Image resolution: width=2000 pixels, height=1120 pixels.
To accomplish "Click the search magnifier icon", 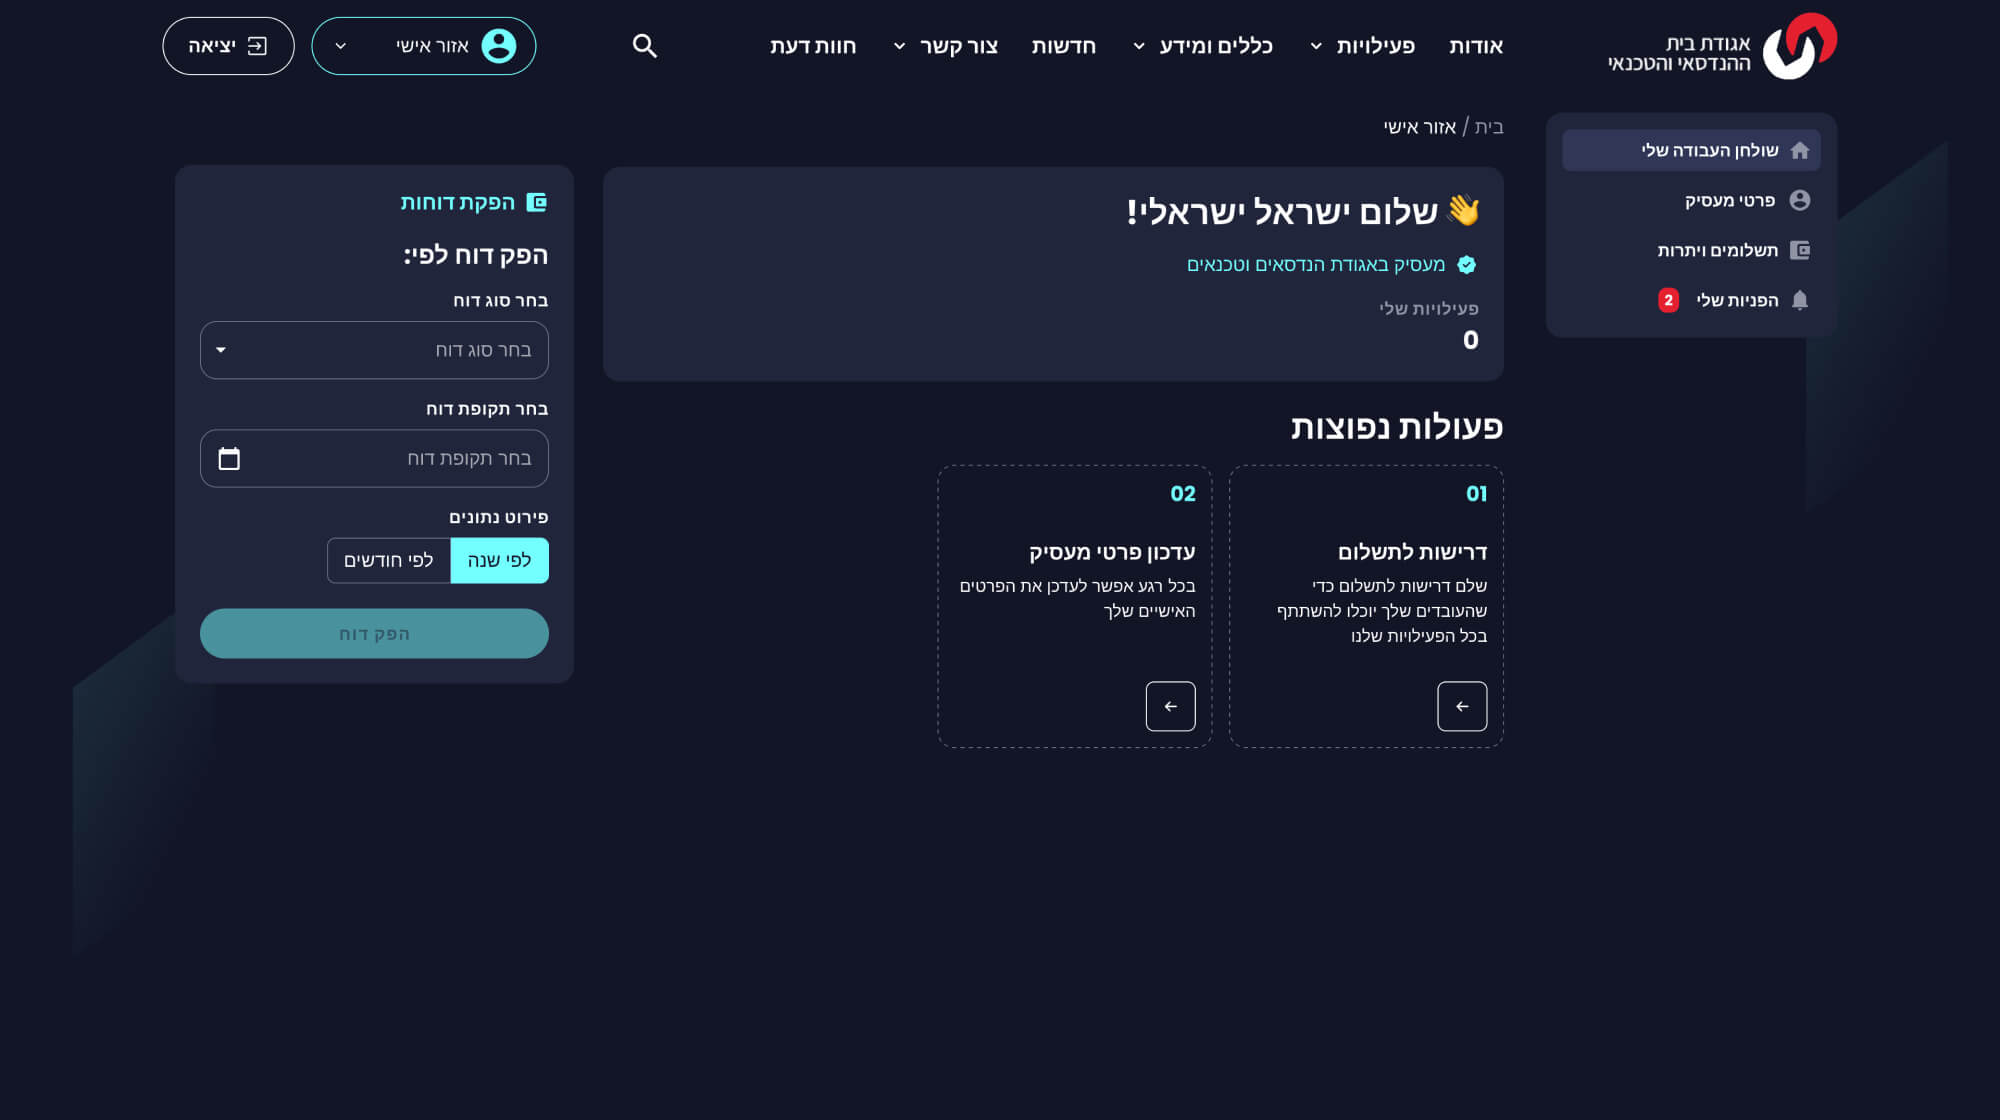I will tap(644, 46).
